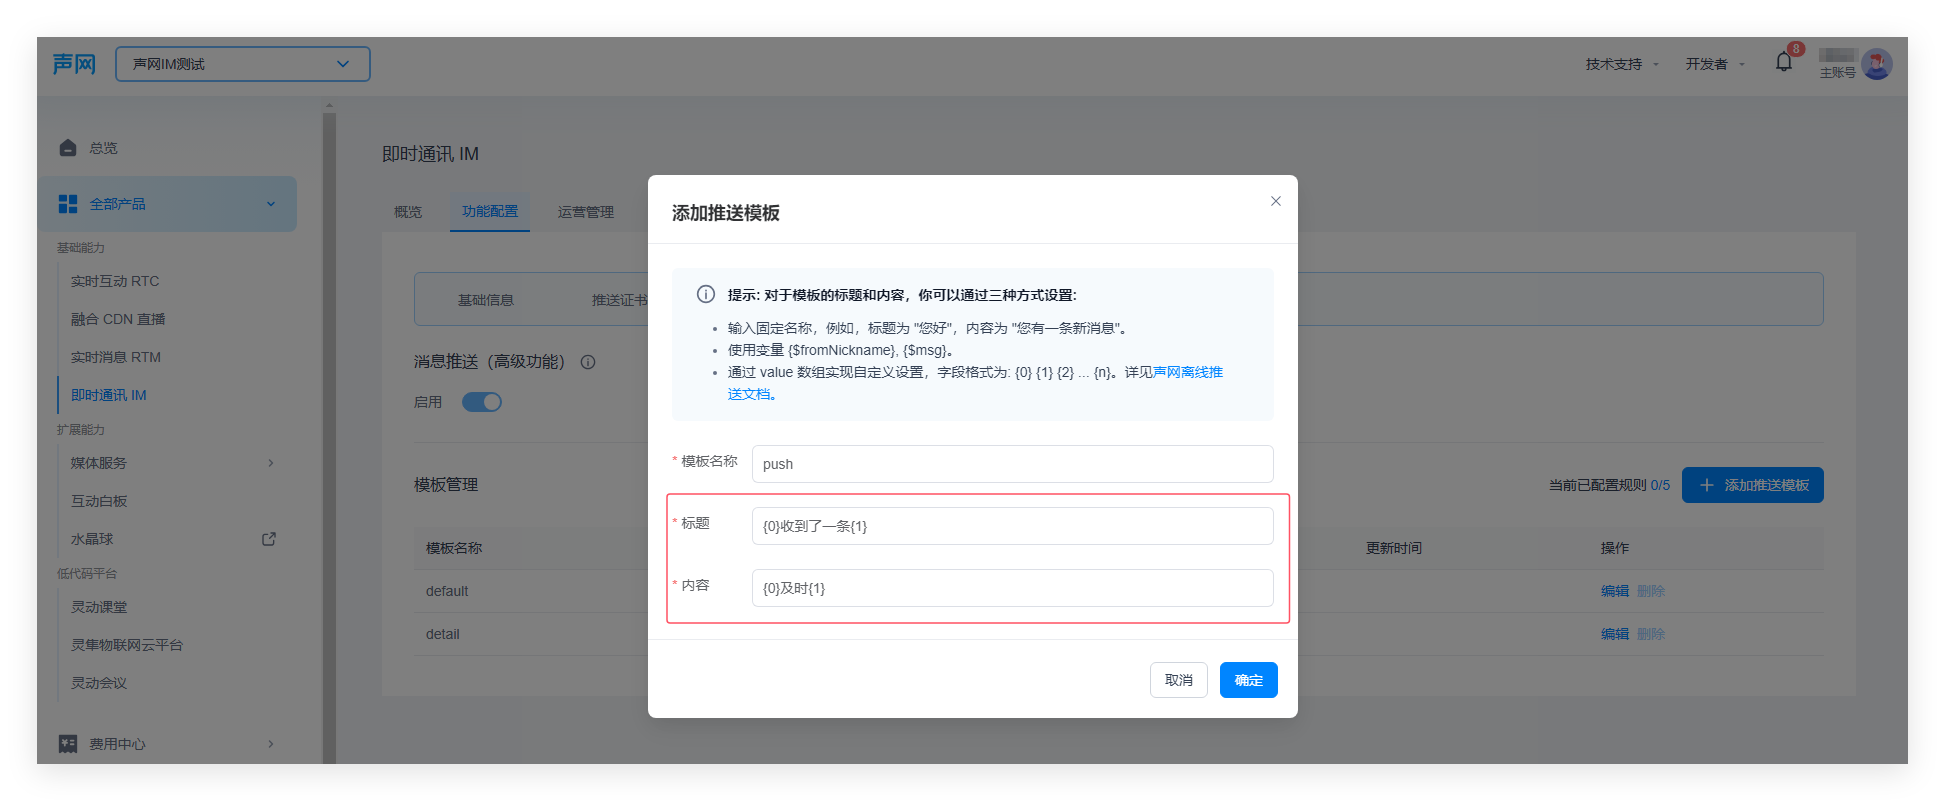Click the 声网 logo
1945x801 pixels.
click(x=74, y=64)
